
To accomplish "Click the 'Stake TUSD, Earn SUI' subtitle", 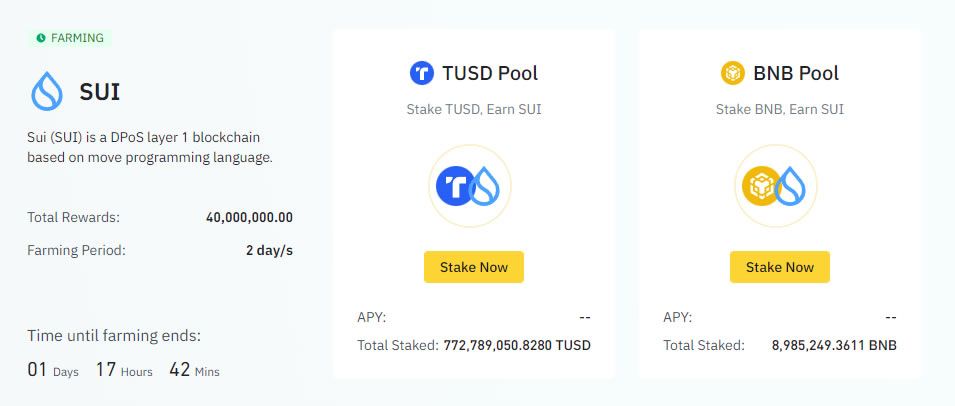I will pyautogui.click(x=474, y=109).
